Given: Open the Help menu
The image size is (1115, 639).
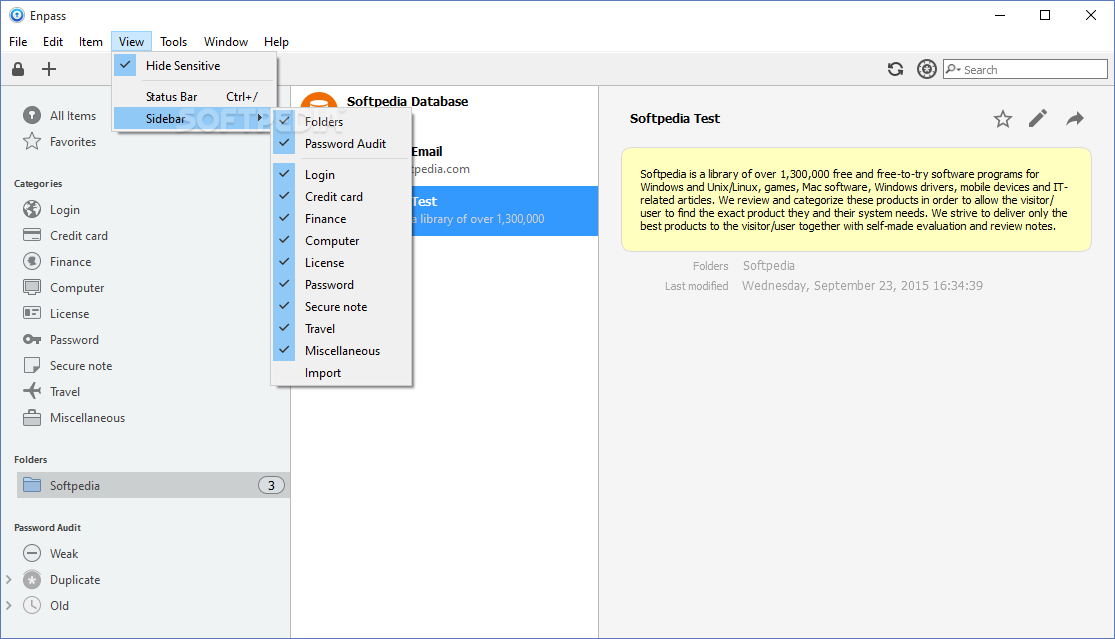Looking at the screenshot, I should [x=276, y=41].
